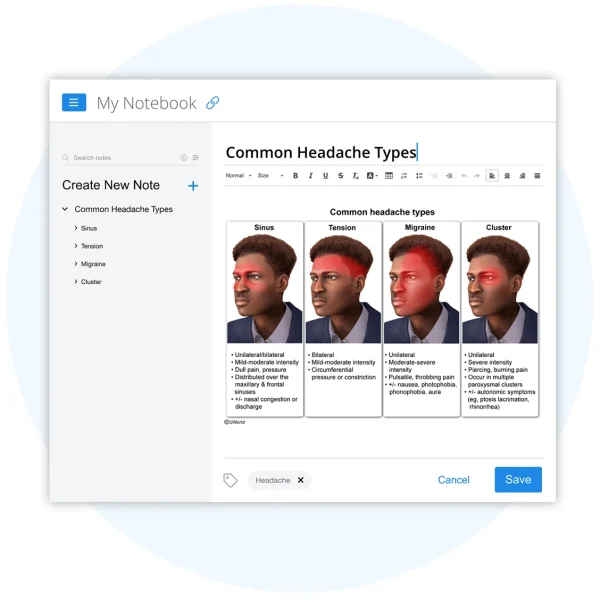
Task: Expand the Cluster note chevron
Action: (x=76, y=281)
